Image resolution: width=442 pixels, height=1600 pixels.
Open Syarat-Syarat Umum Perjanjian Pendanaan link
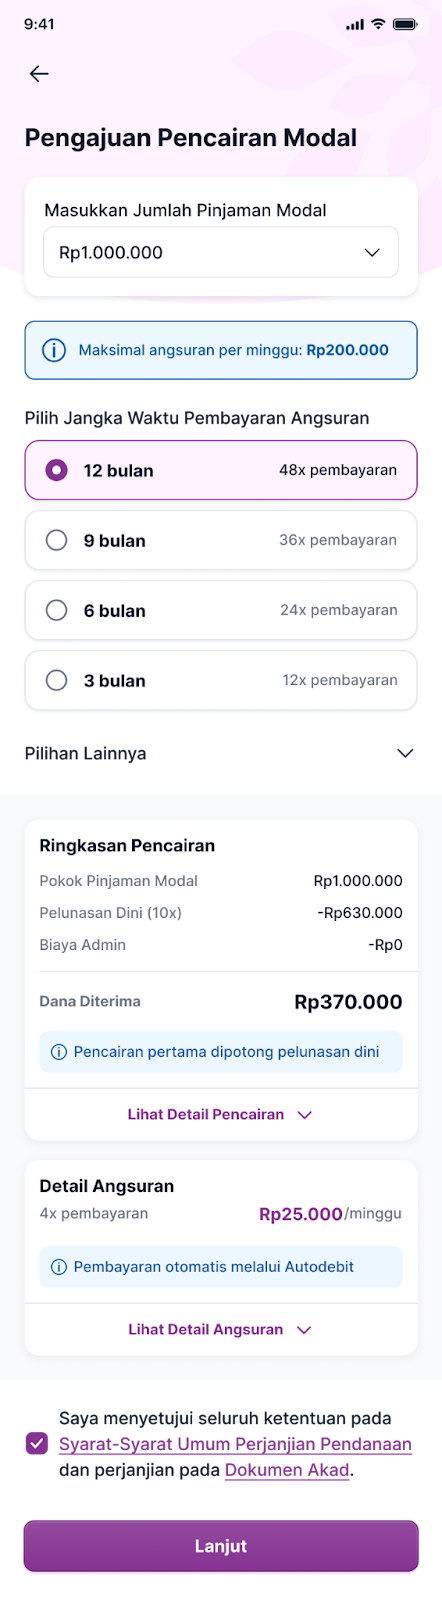[x=235, y=1444]
